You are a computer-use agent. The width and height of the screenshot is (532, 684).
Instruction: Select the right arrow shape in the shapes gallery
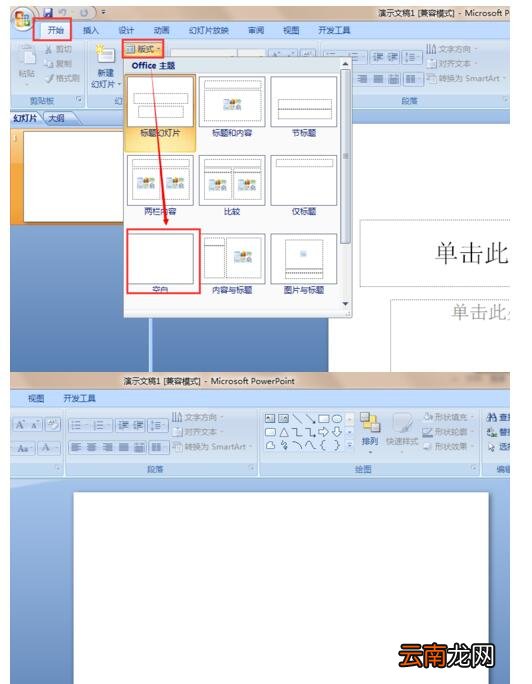click(x=323, y=432)
